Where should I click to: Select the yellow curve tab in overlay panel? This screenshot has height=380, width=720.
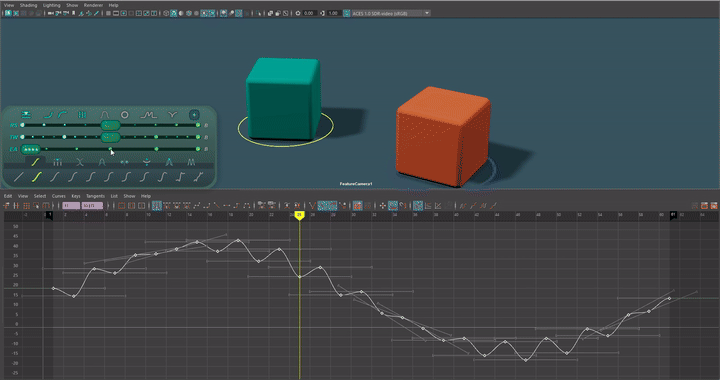coord(35,162)
